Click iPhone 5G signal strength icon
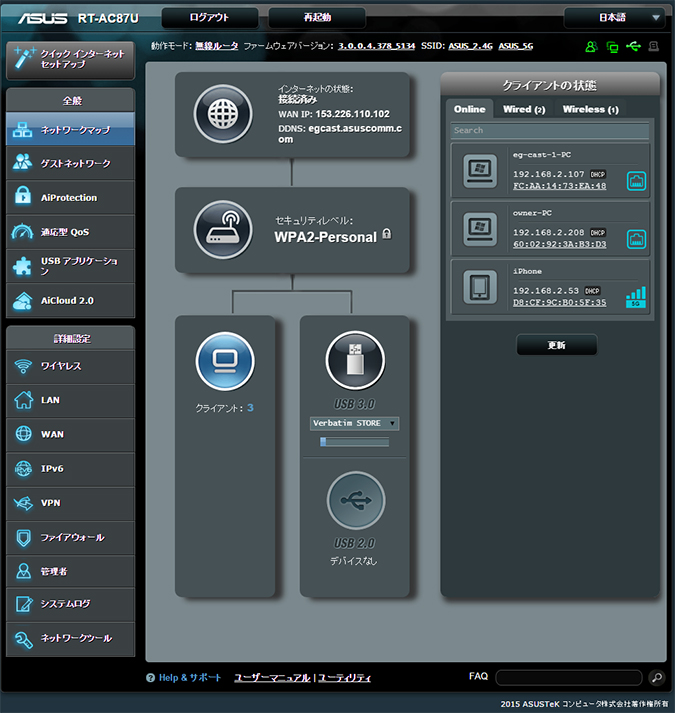The height and width of the screenshot is (713, 675). pos(636,297)
